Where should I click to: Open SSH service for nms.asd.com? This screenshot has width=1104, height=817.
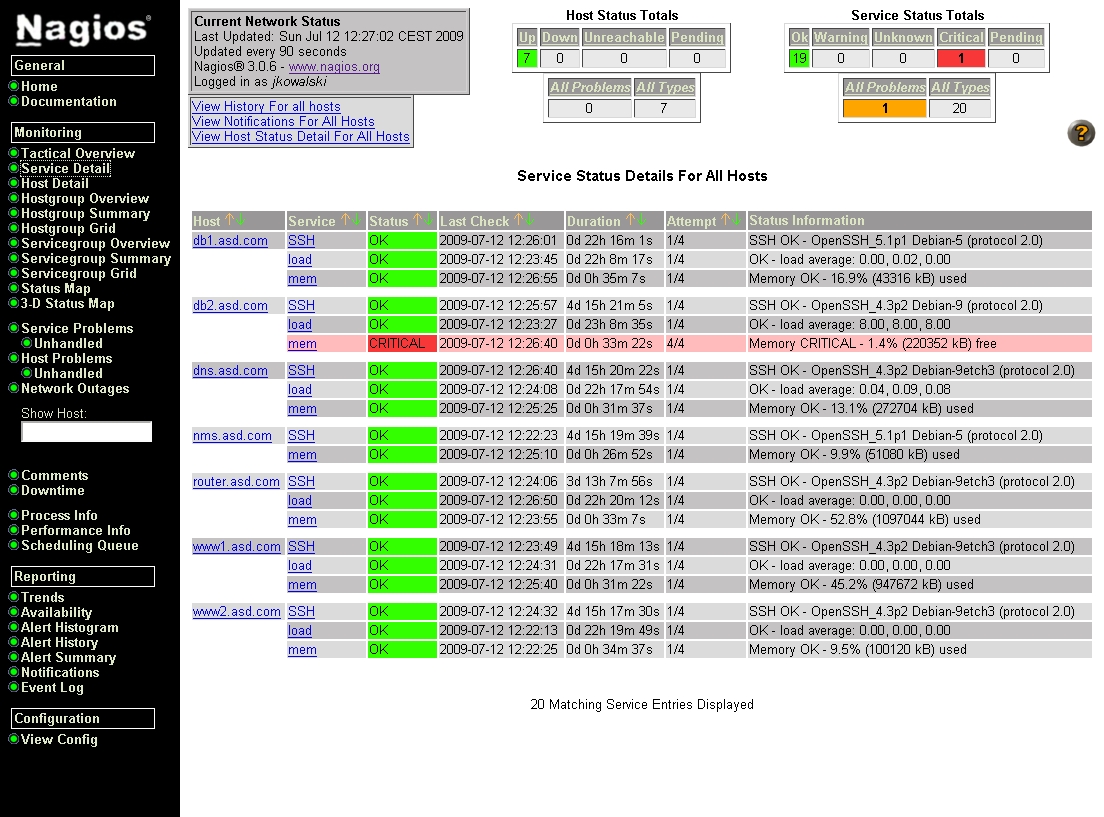[301, 436]
